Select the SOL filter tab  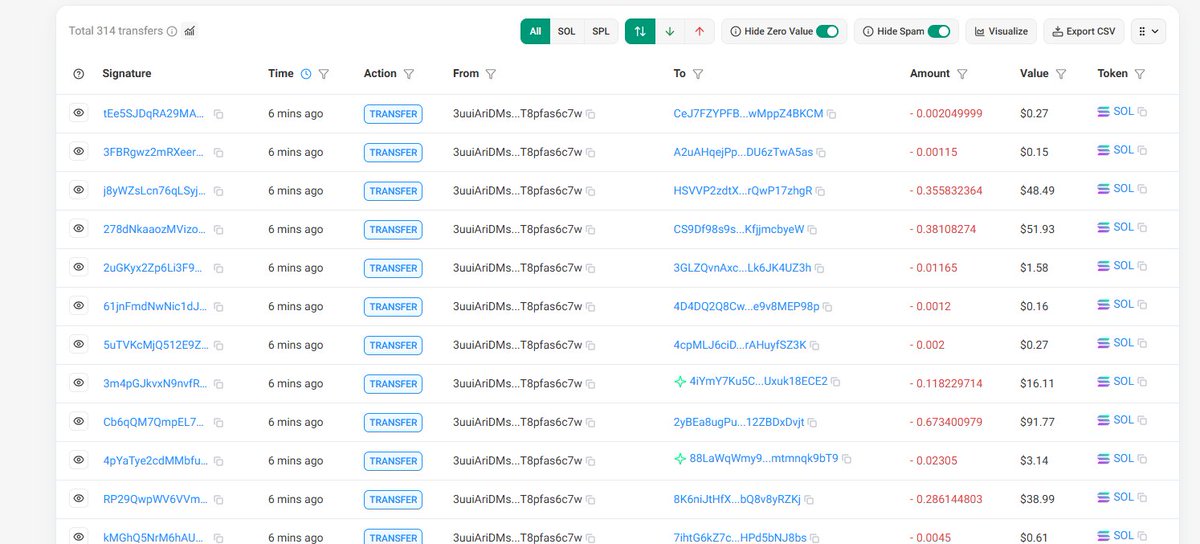pos(566,31)
